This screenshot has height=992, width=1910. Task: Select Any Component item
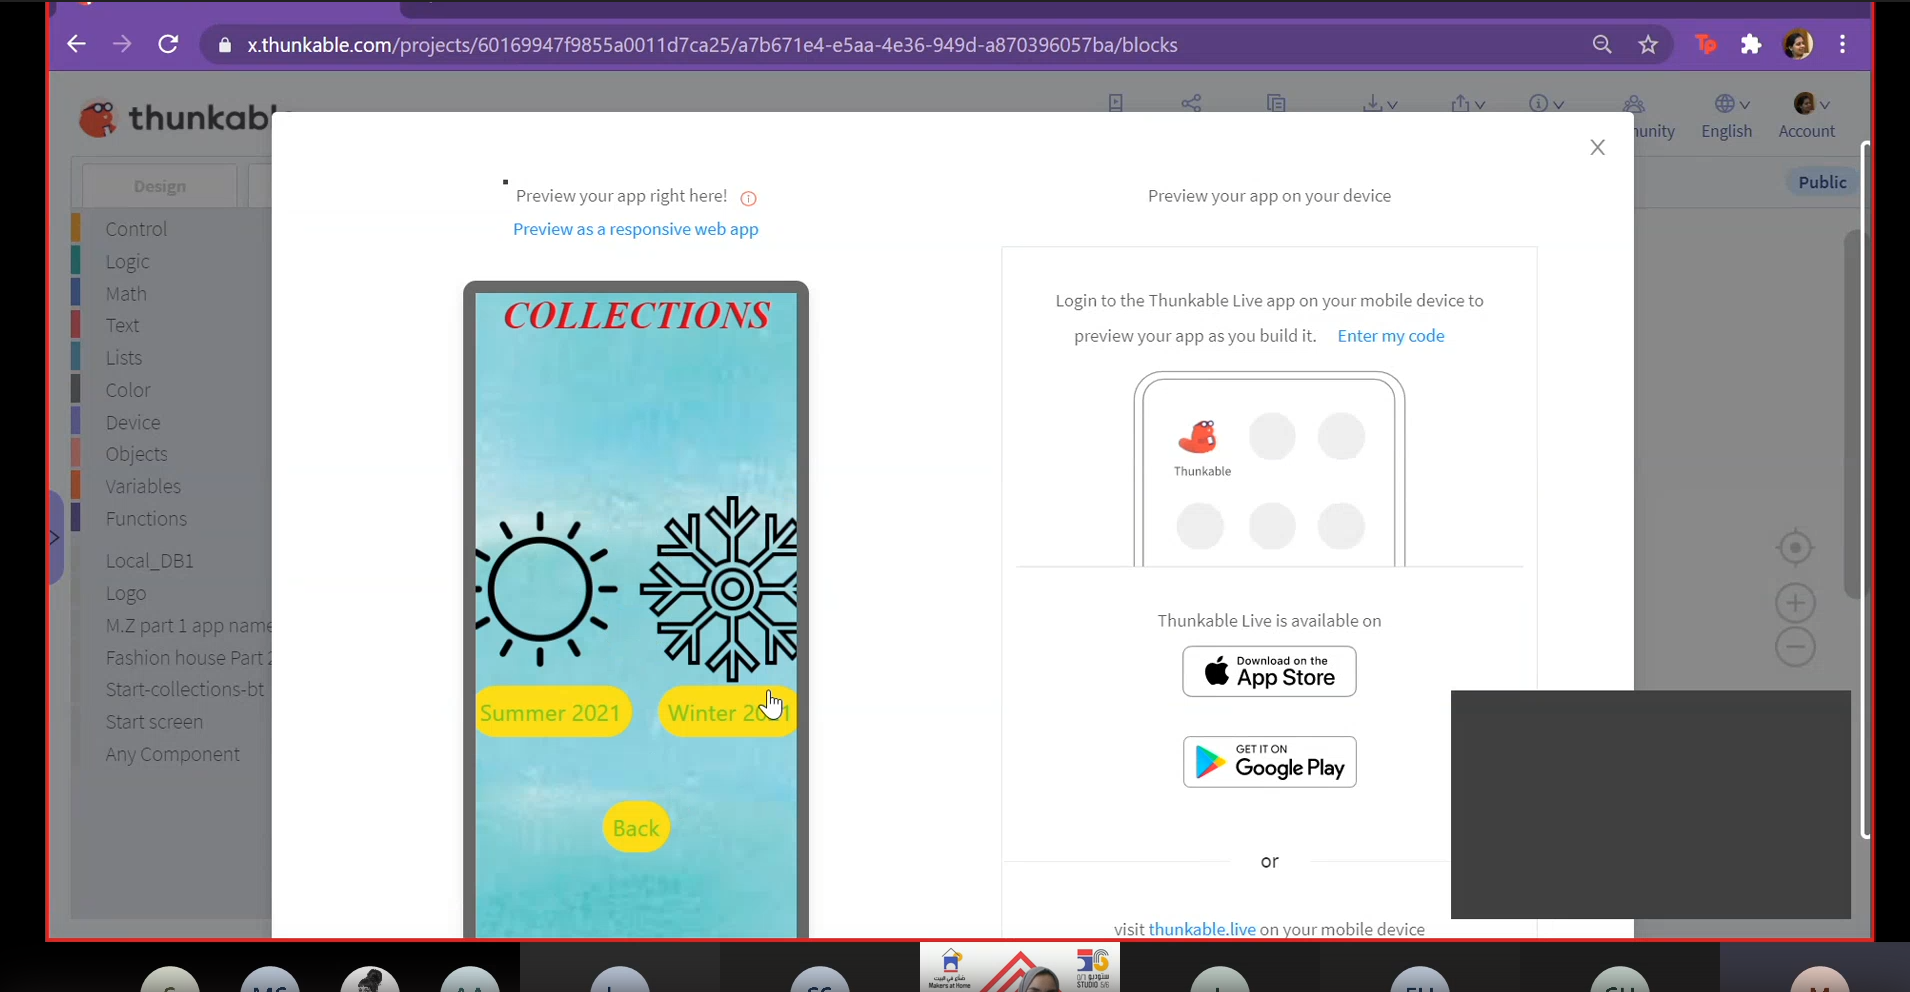(172, 754)
